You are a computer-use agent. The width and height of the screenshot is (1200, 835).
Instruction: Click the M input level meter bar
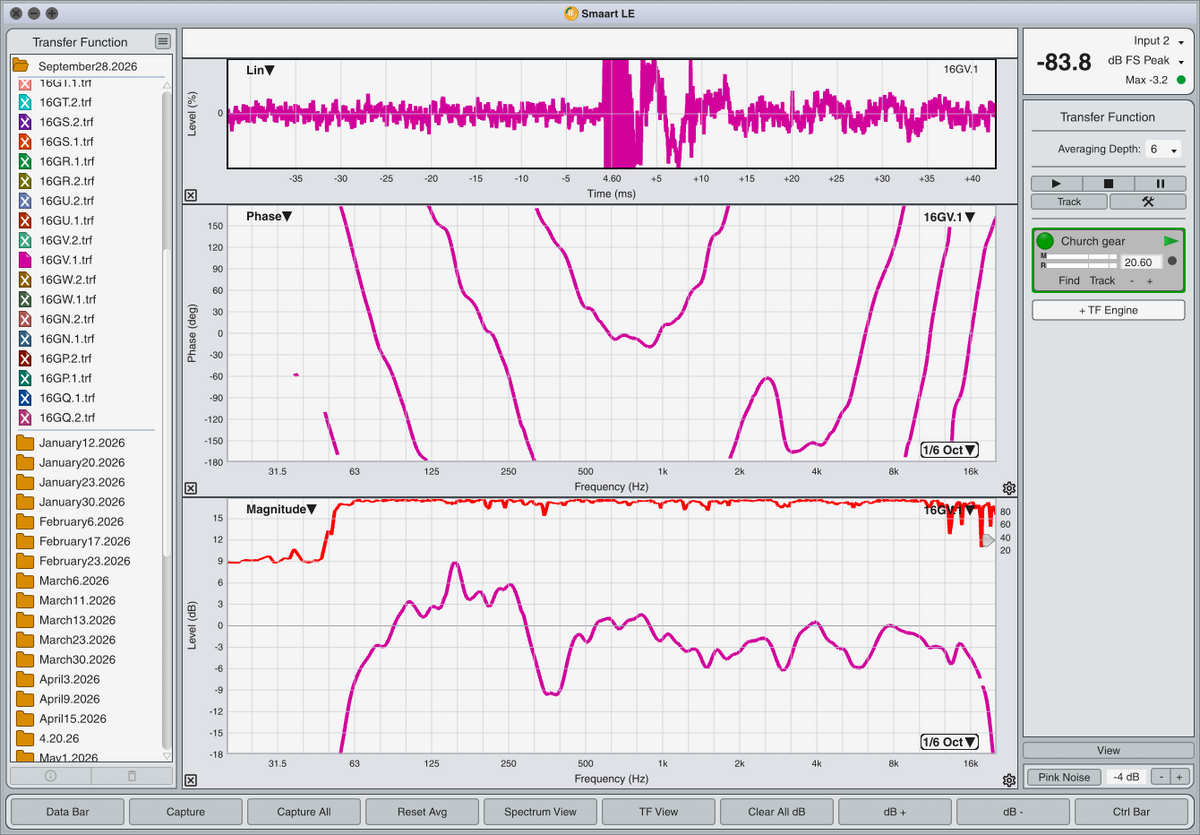[x=1082, y=256]
